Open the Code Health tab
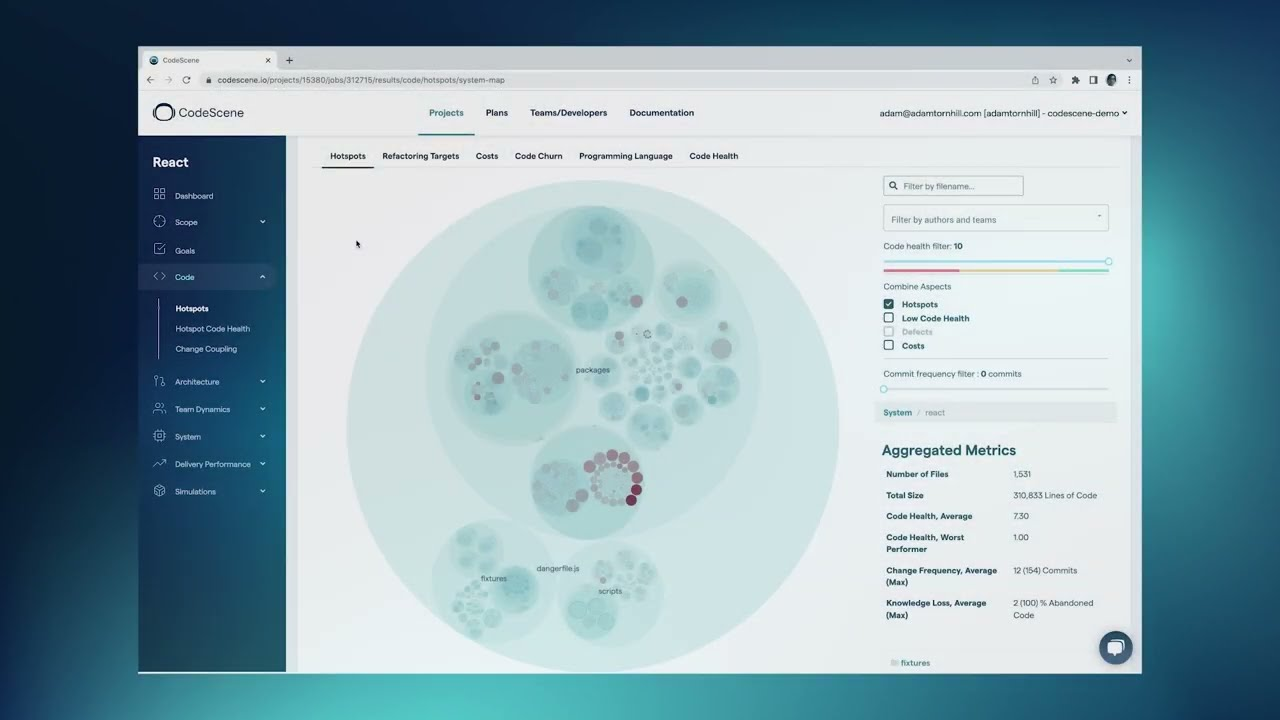 tap(714, 156)
